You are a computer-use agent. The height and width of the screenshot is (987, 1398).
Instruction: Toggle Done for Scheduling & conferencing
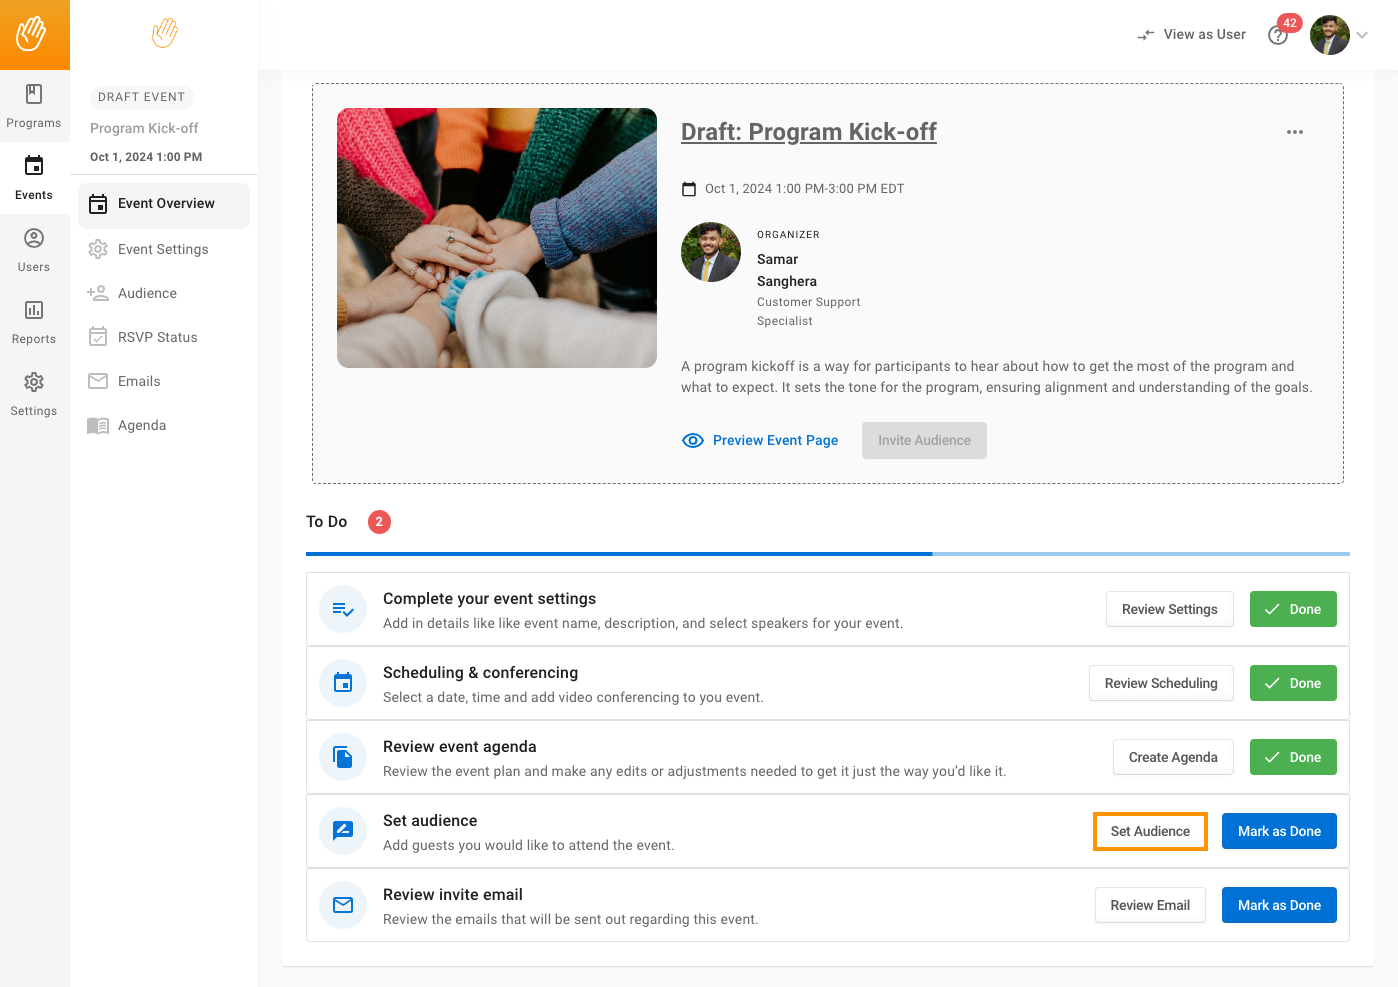tap(1293, 683)
